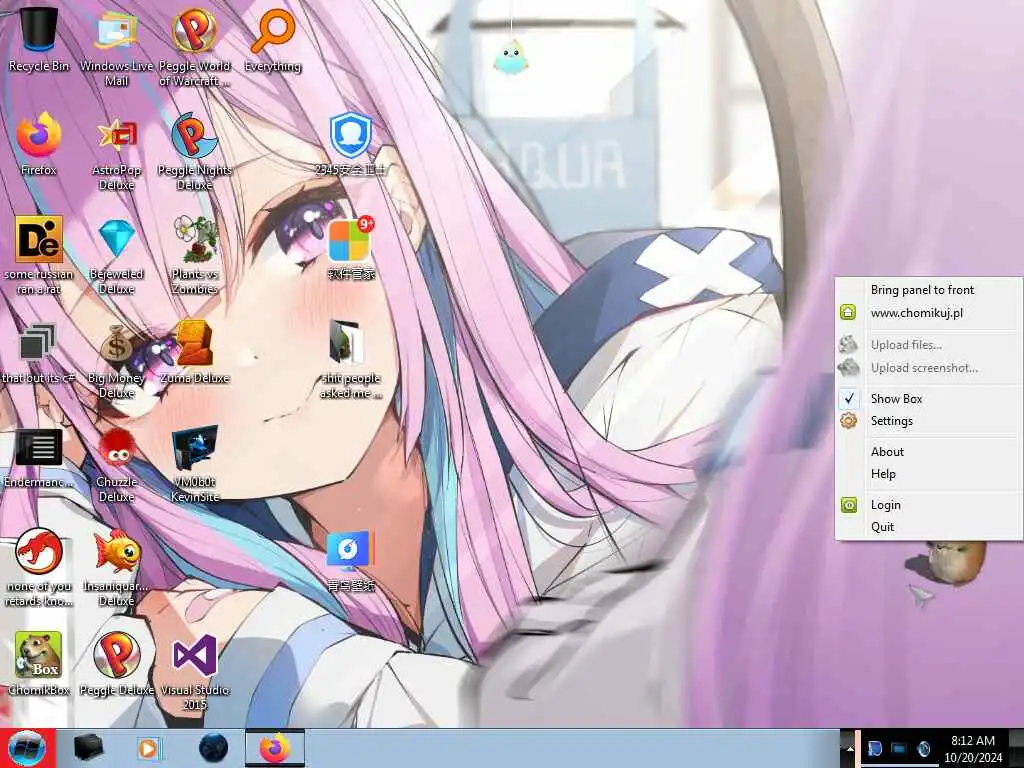Open the Windows Start button
The image size is (1024, 768).
tap(27, 748)
